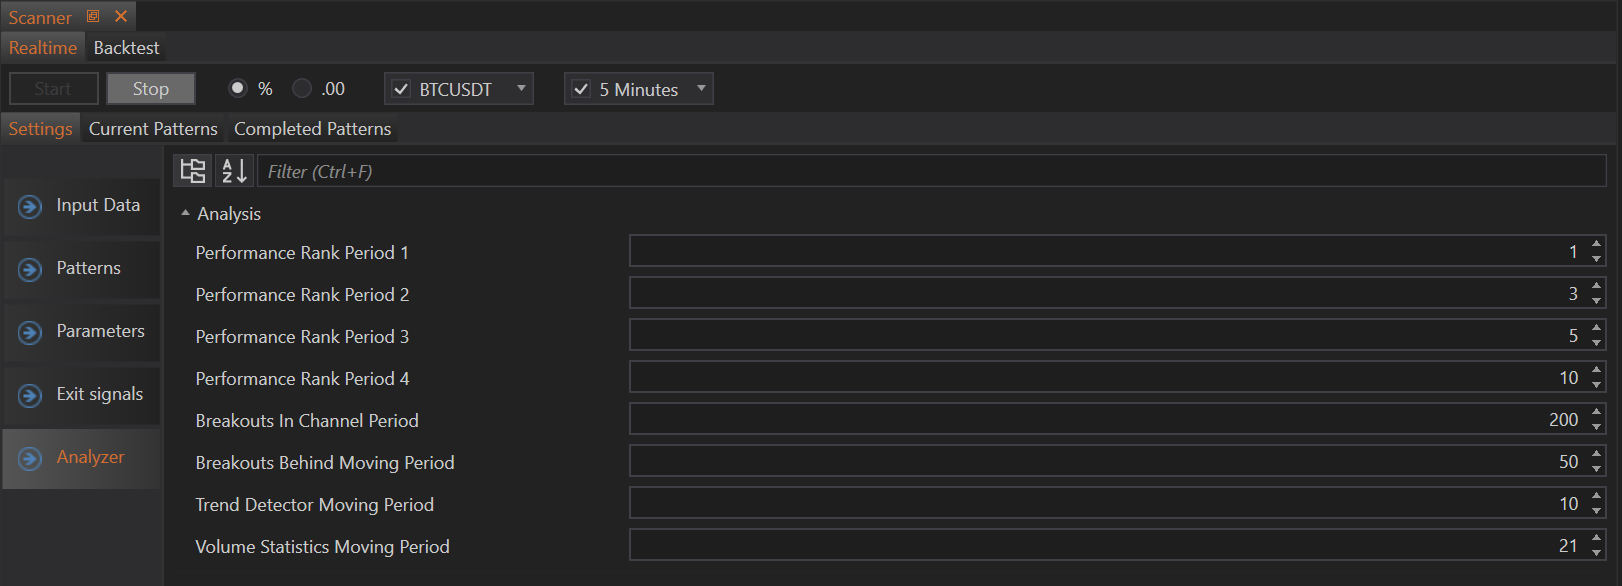The width and height of the screenshot is (1622, 586).
Task: Click the arrow icon next to Patterns
Action: pyautogui.click(x=30, y=269)
